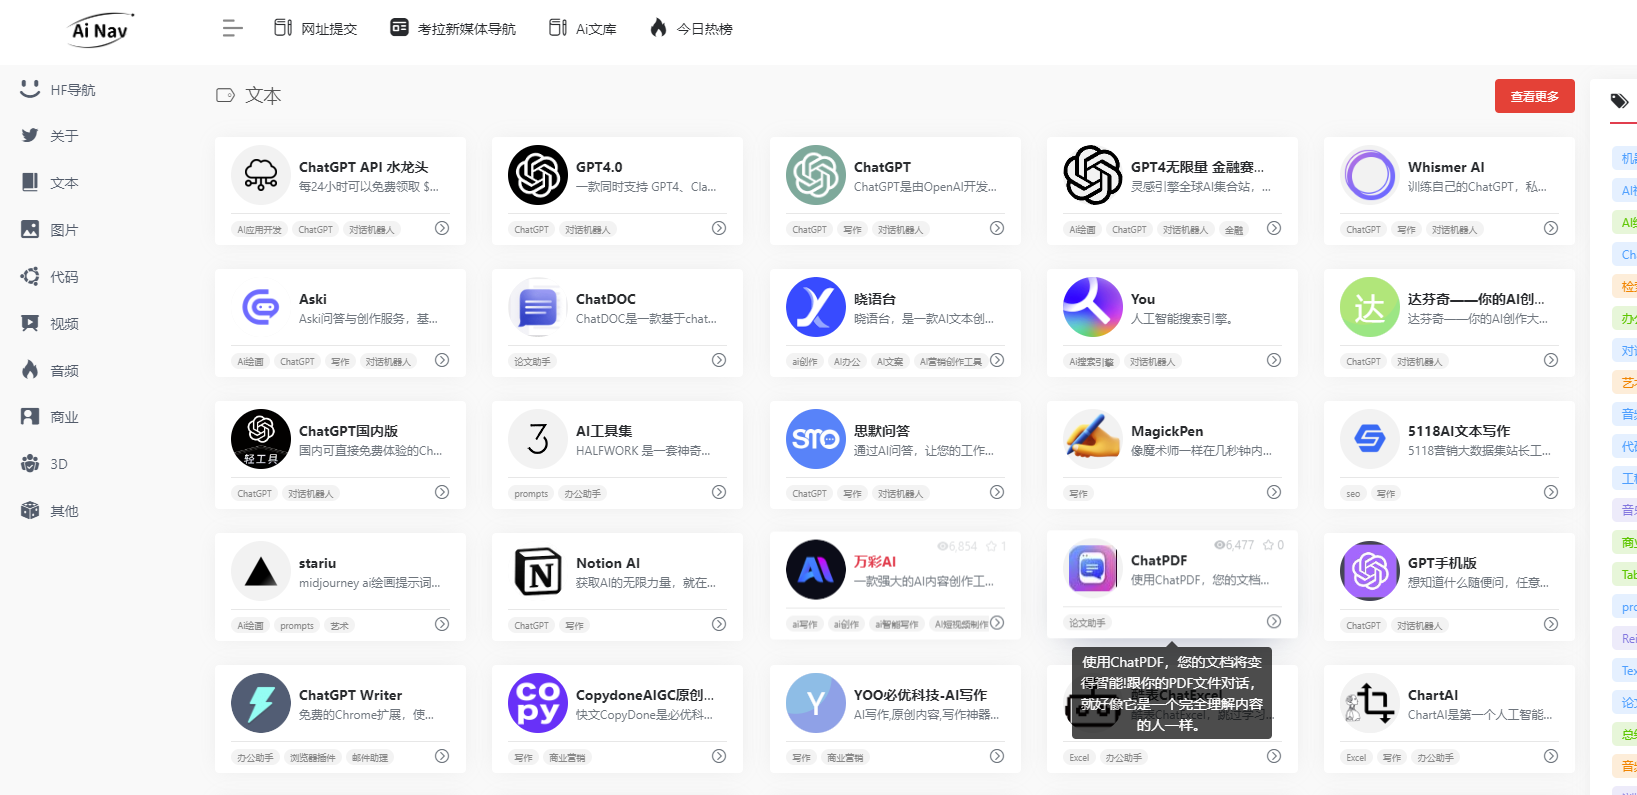Click the arrow on ChartAI card
The width and height of the screenshot is (1637, 795).
(1551, 756)
